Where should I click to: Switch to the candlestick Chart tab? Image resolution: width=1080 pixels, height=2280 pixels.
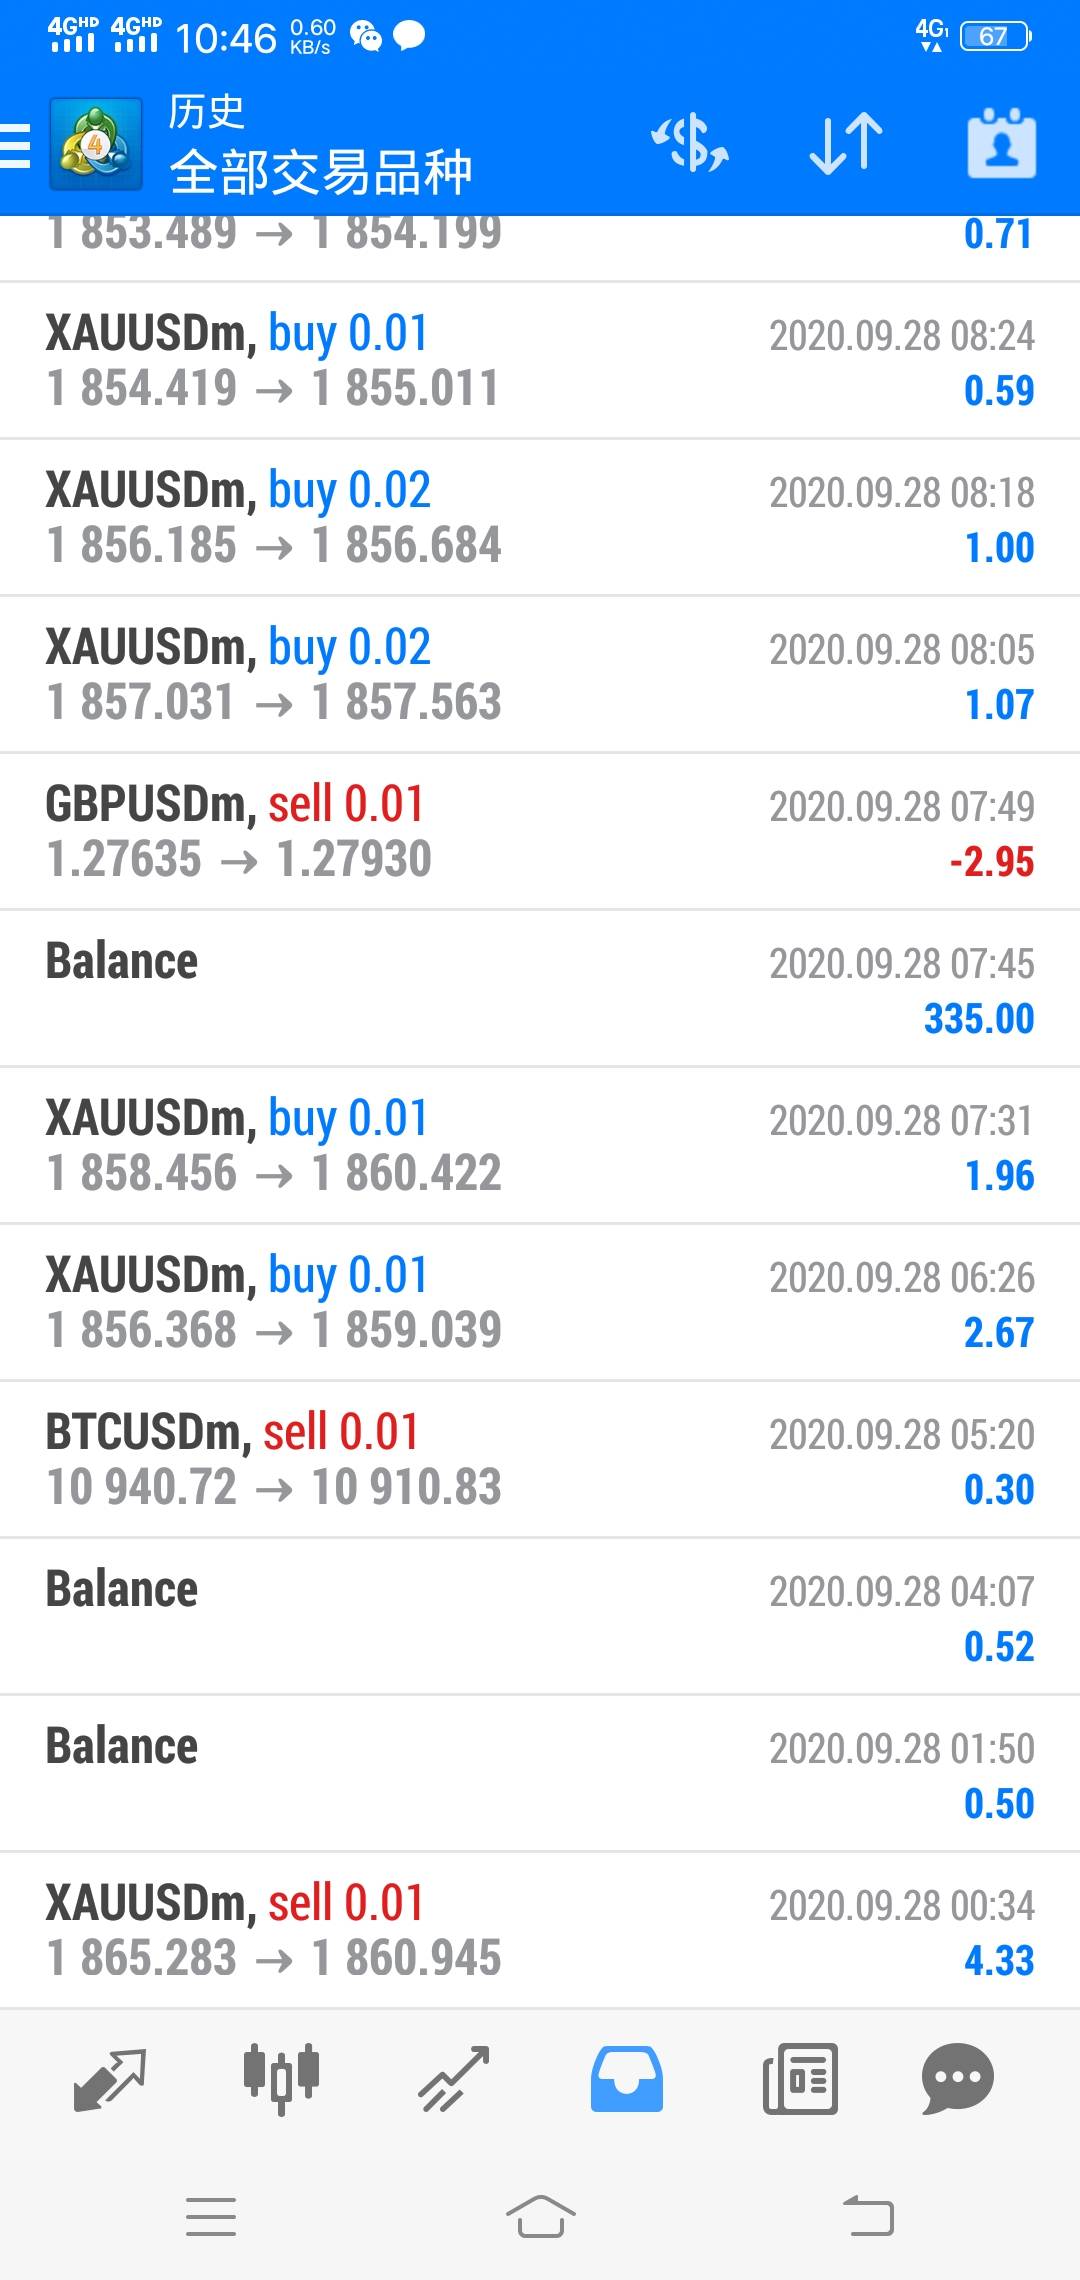(281, 2080)
